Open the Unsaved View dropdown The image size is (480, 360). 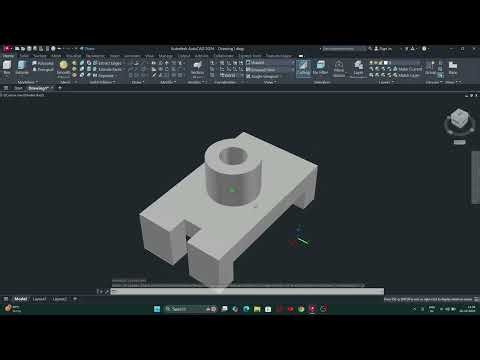269,69
